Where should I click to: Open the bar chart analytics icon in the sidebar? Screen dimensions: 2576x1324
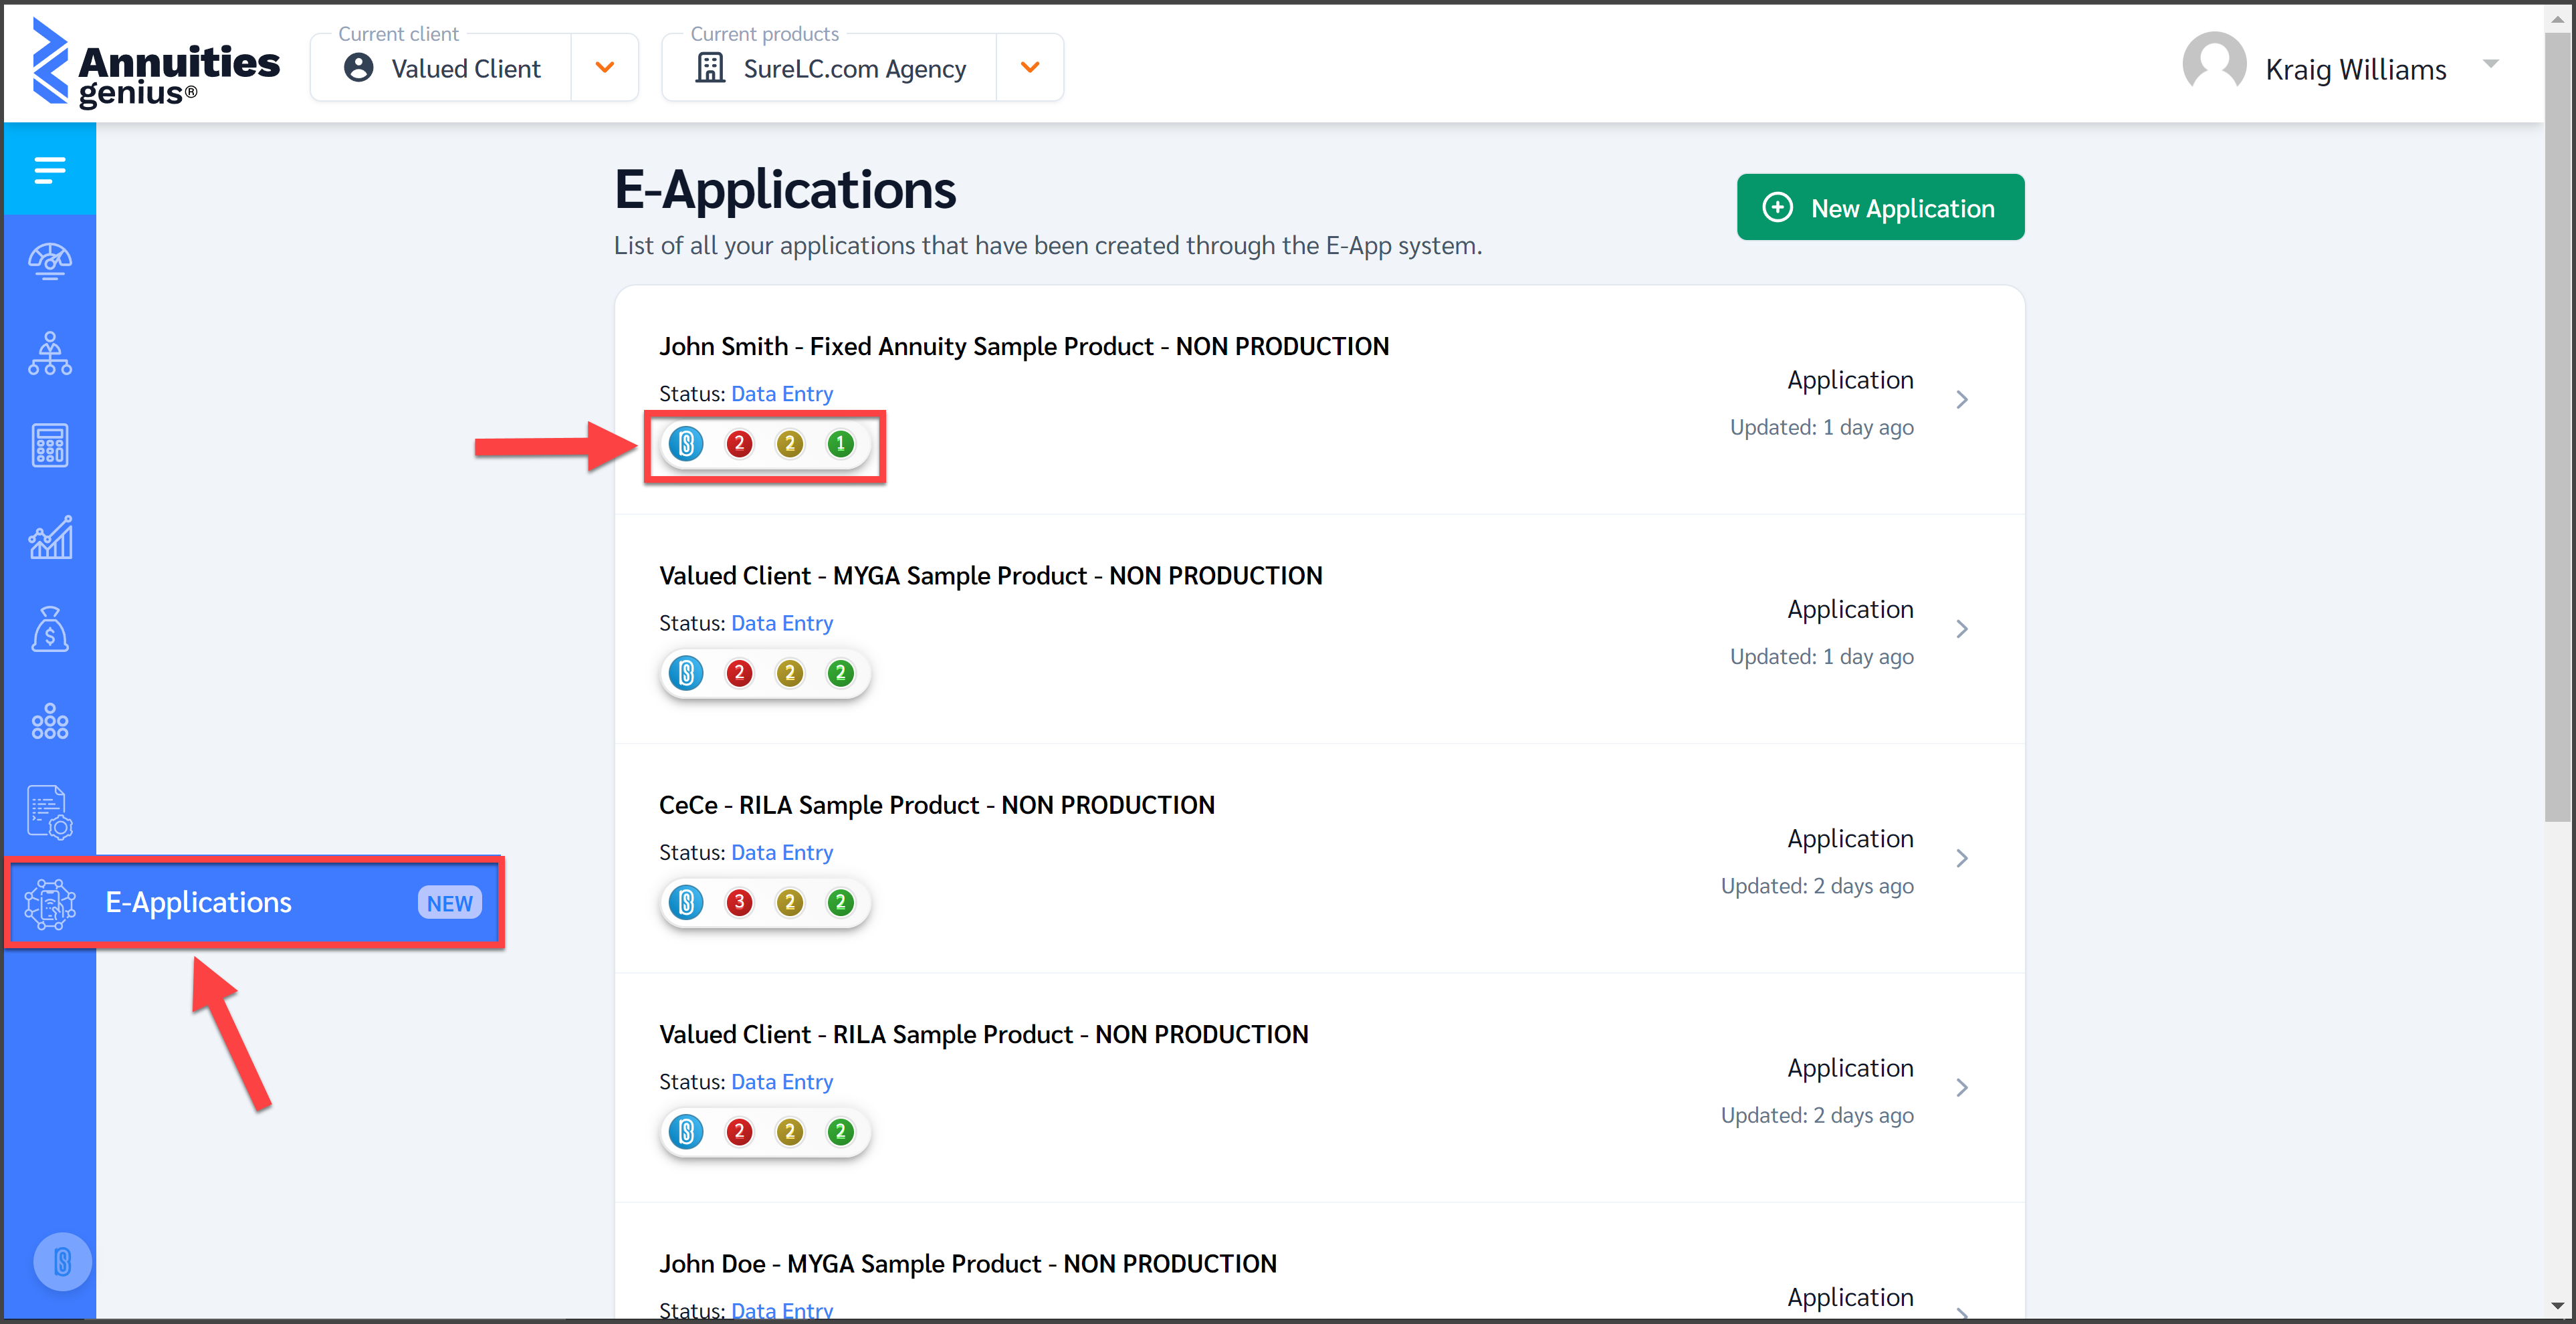tap(50, 537)
